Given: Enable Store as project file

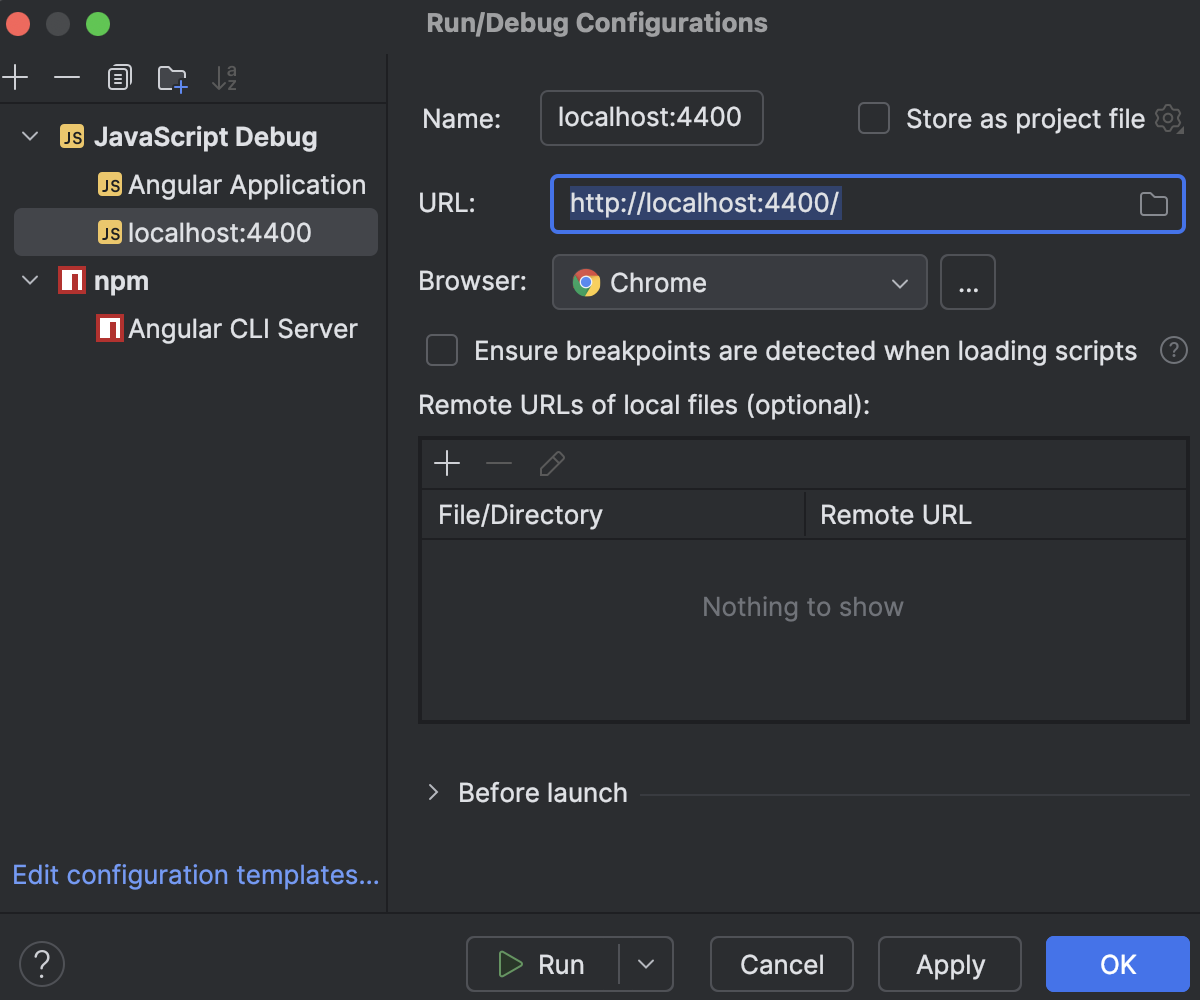Looking at the screenshot, I should click(x=873, y=118).
